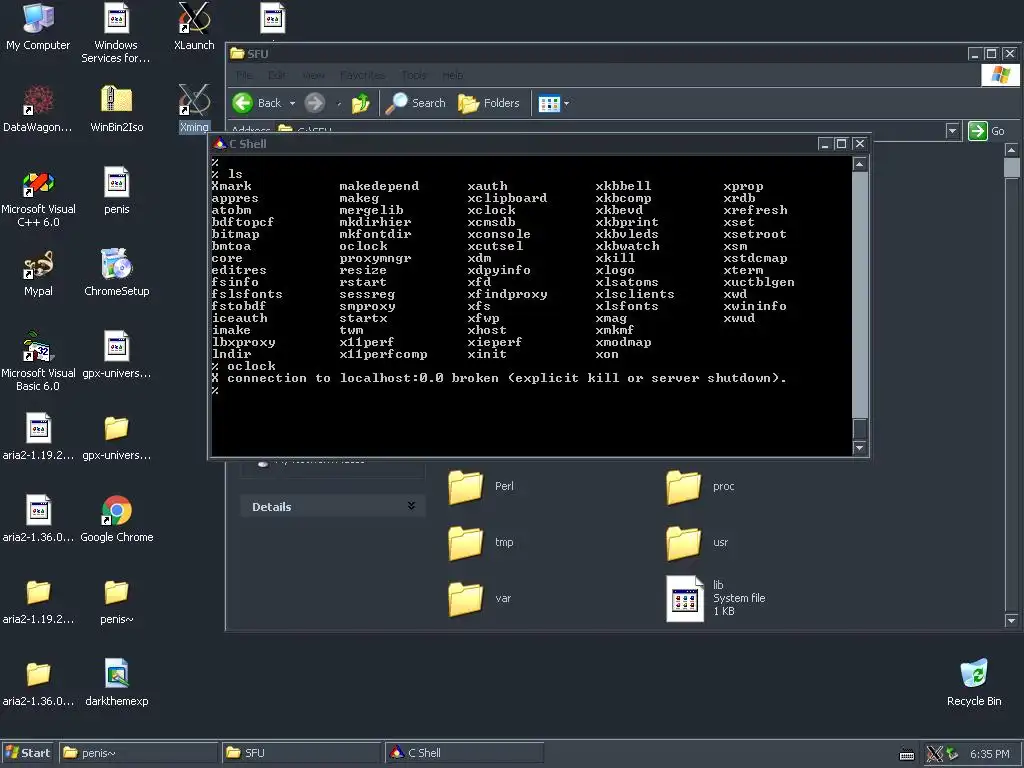Open the Views menu icon in SFU toolbar
This screenshot has width=1024, height=768.
coord(549,103)
